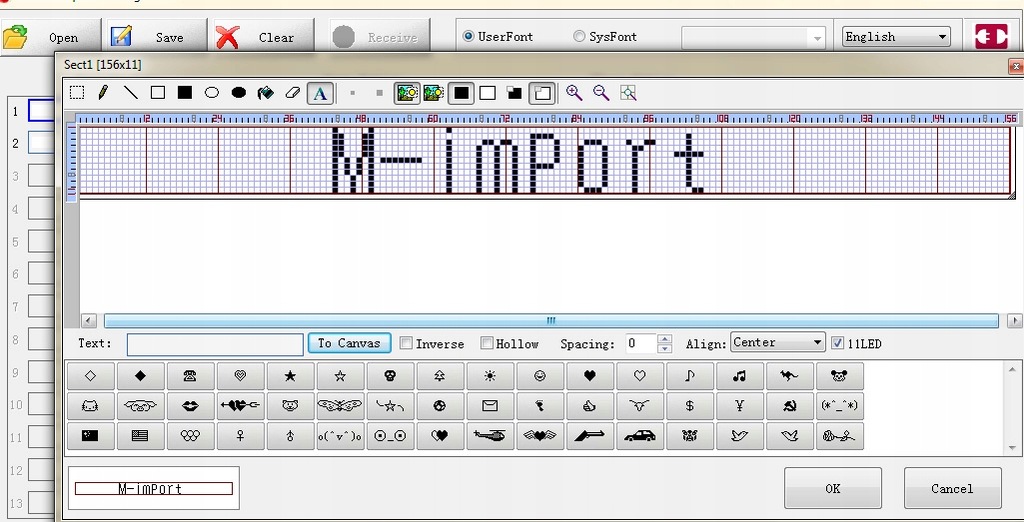This screenshot has width=1024, height=522.
Task: Click the second picture import icon
Action: tap(434, 93)
